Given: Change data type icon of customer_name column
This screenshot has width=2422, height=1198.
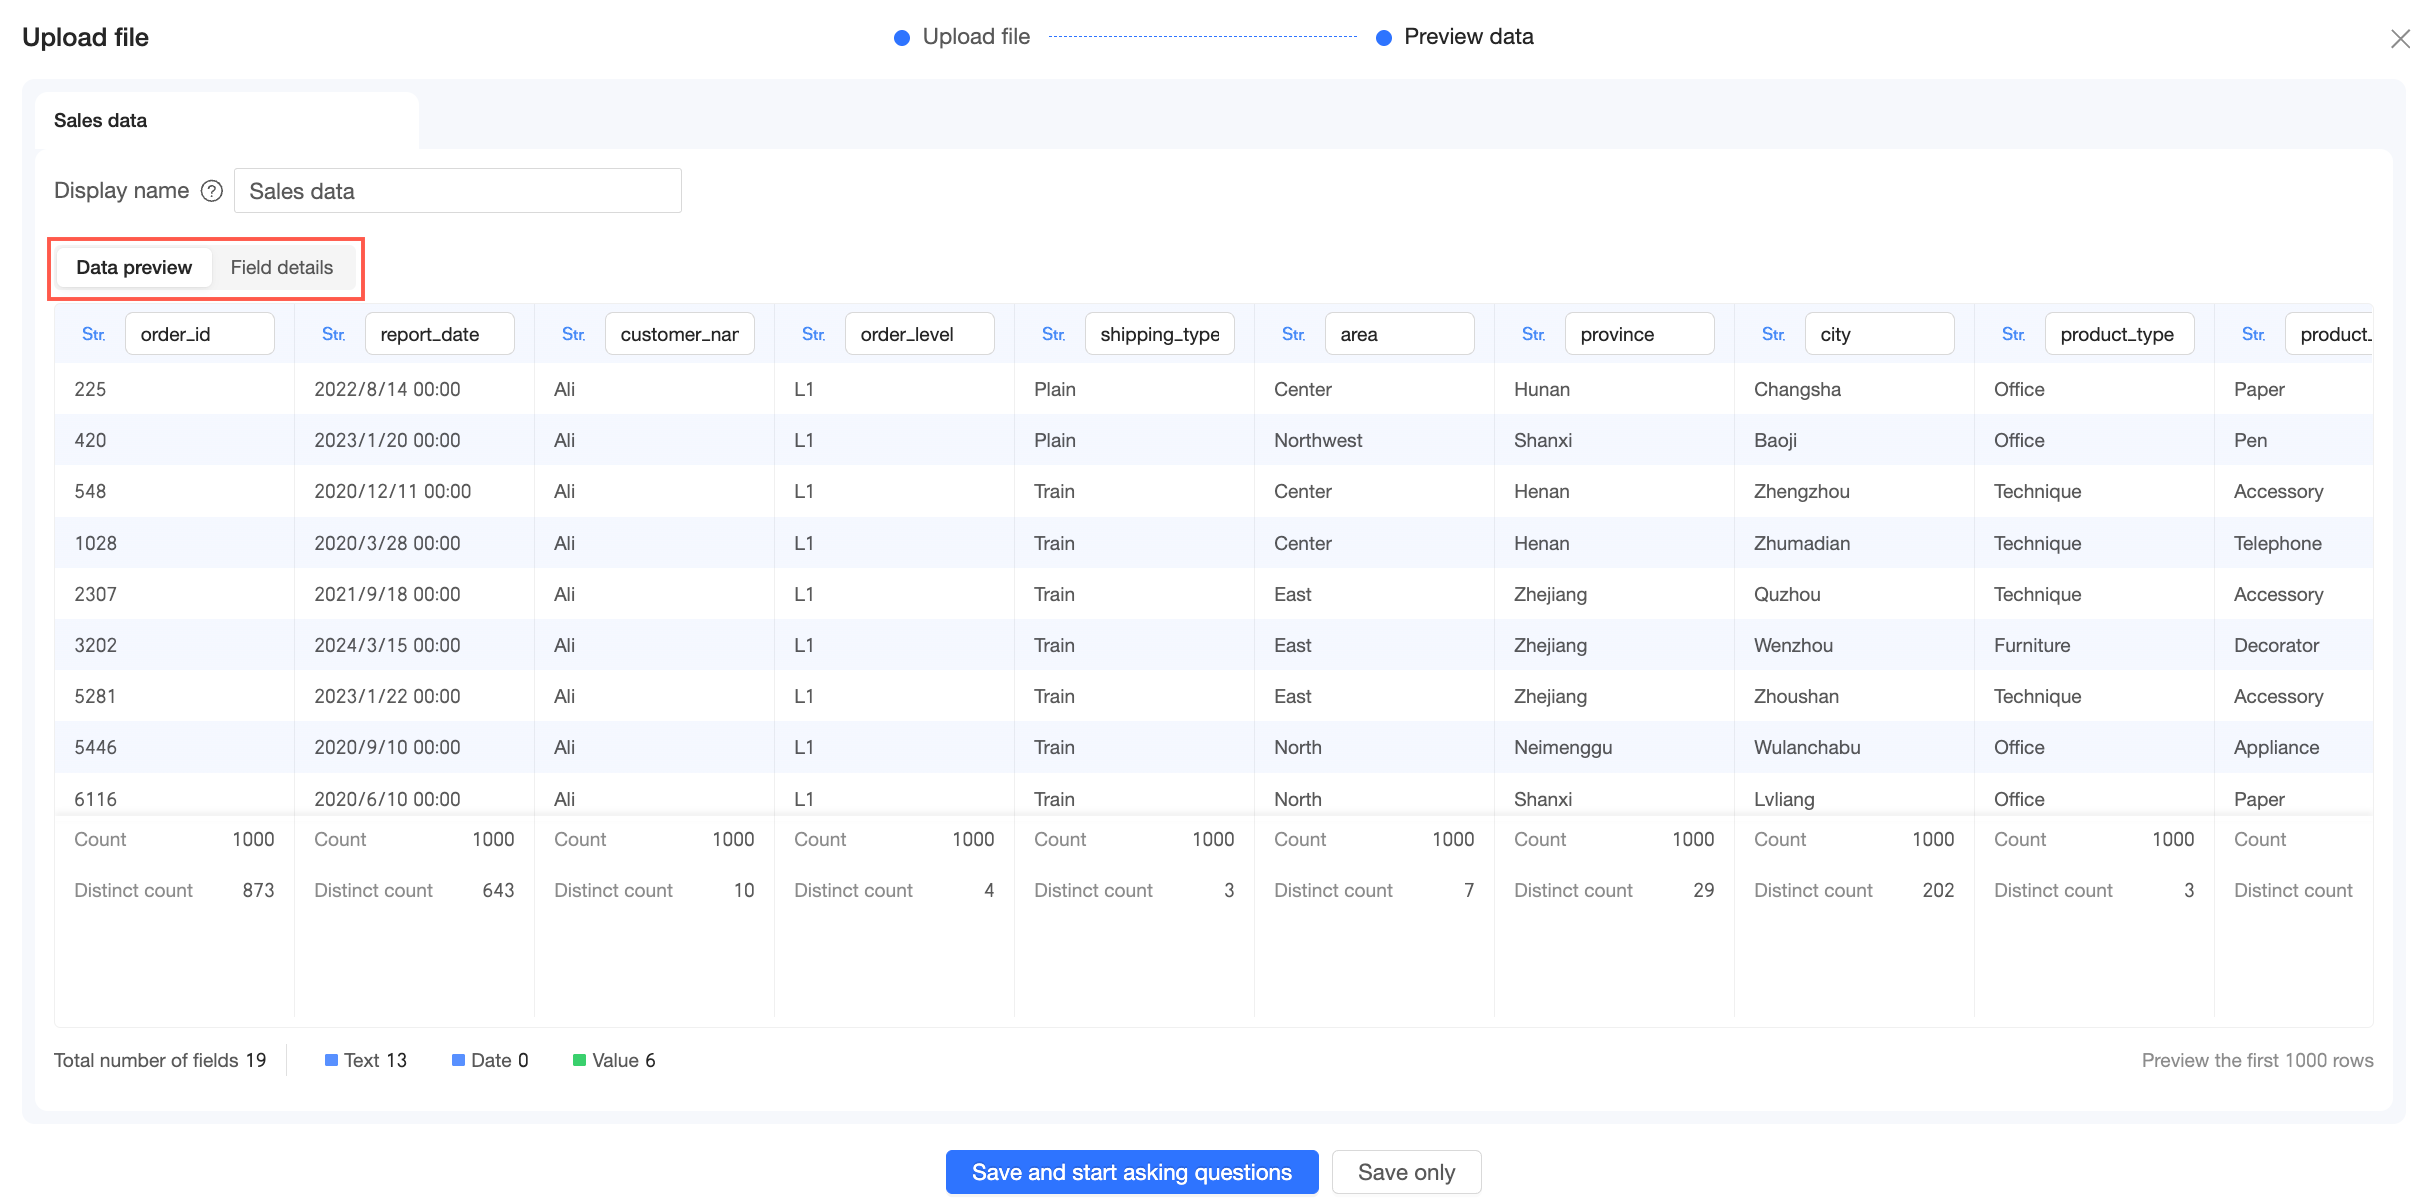Looking at the screenshot, I should coord(573,334).
